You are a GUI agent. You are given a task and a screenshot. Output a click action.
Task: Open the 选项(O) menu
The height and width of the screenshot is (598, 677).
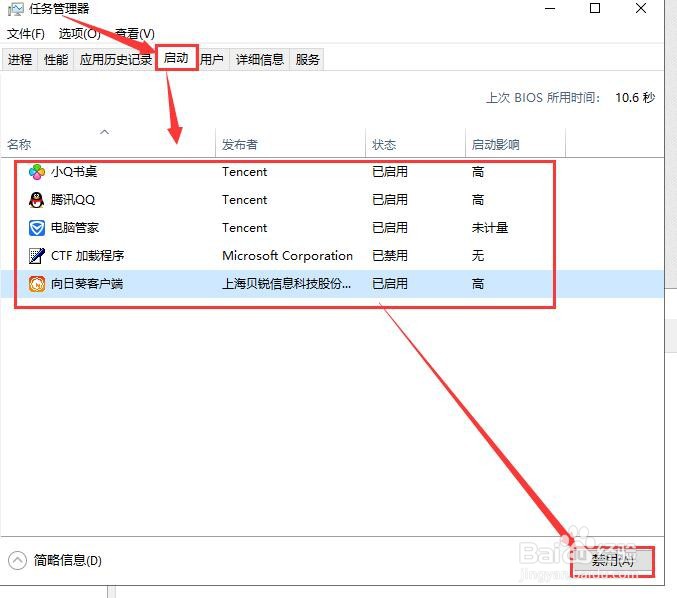click(79, 34)
